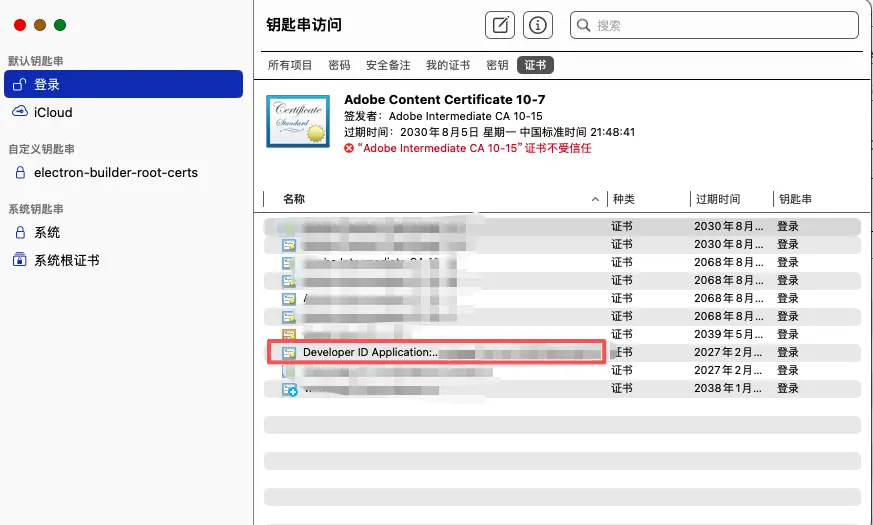Minimize the window using the yellow button
The height and width of the screenshot is (525, 873).
(x=40, y=24)
